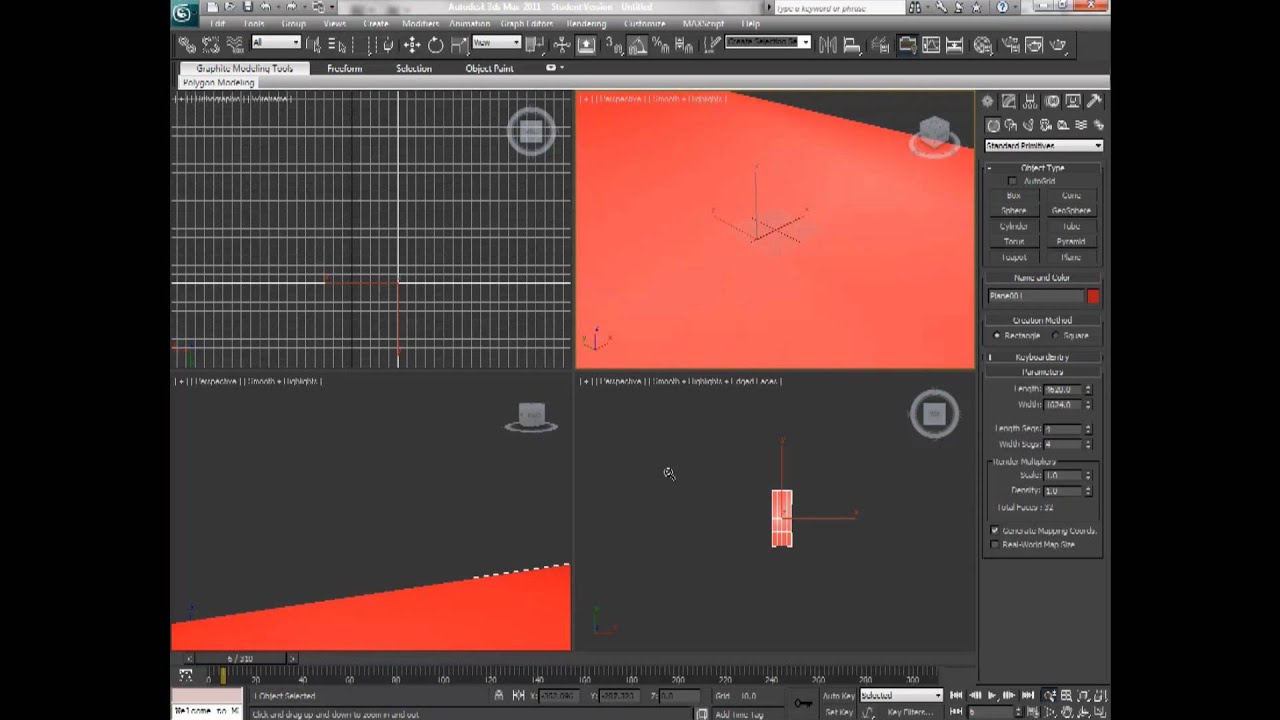Click the Sphere primitive button
The height and width of the screenshot is (720, 1280).
click(x=1014, y=211)
